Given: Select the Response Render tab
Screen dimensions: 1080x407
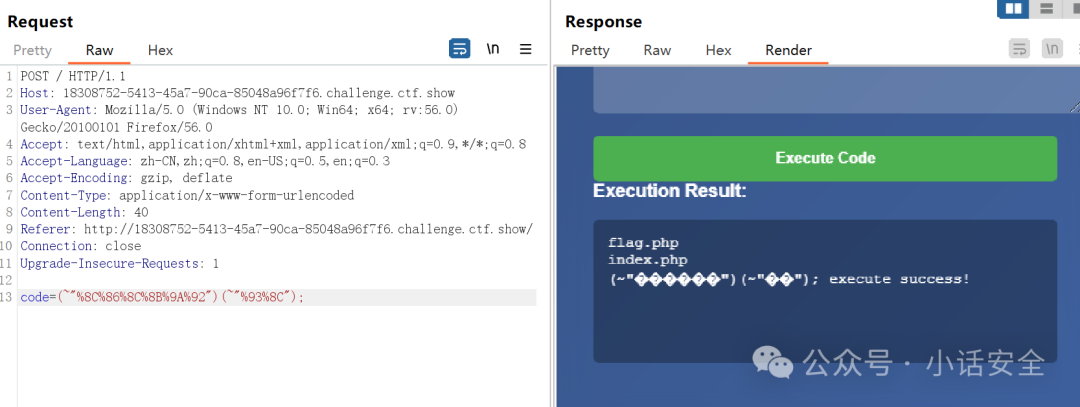Looking at the screenshot, I should 789,50.
